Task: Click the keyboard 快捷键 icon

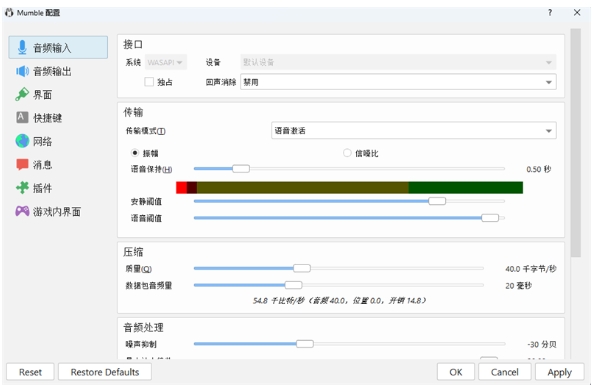Action: point(22,117)
